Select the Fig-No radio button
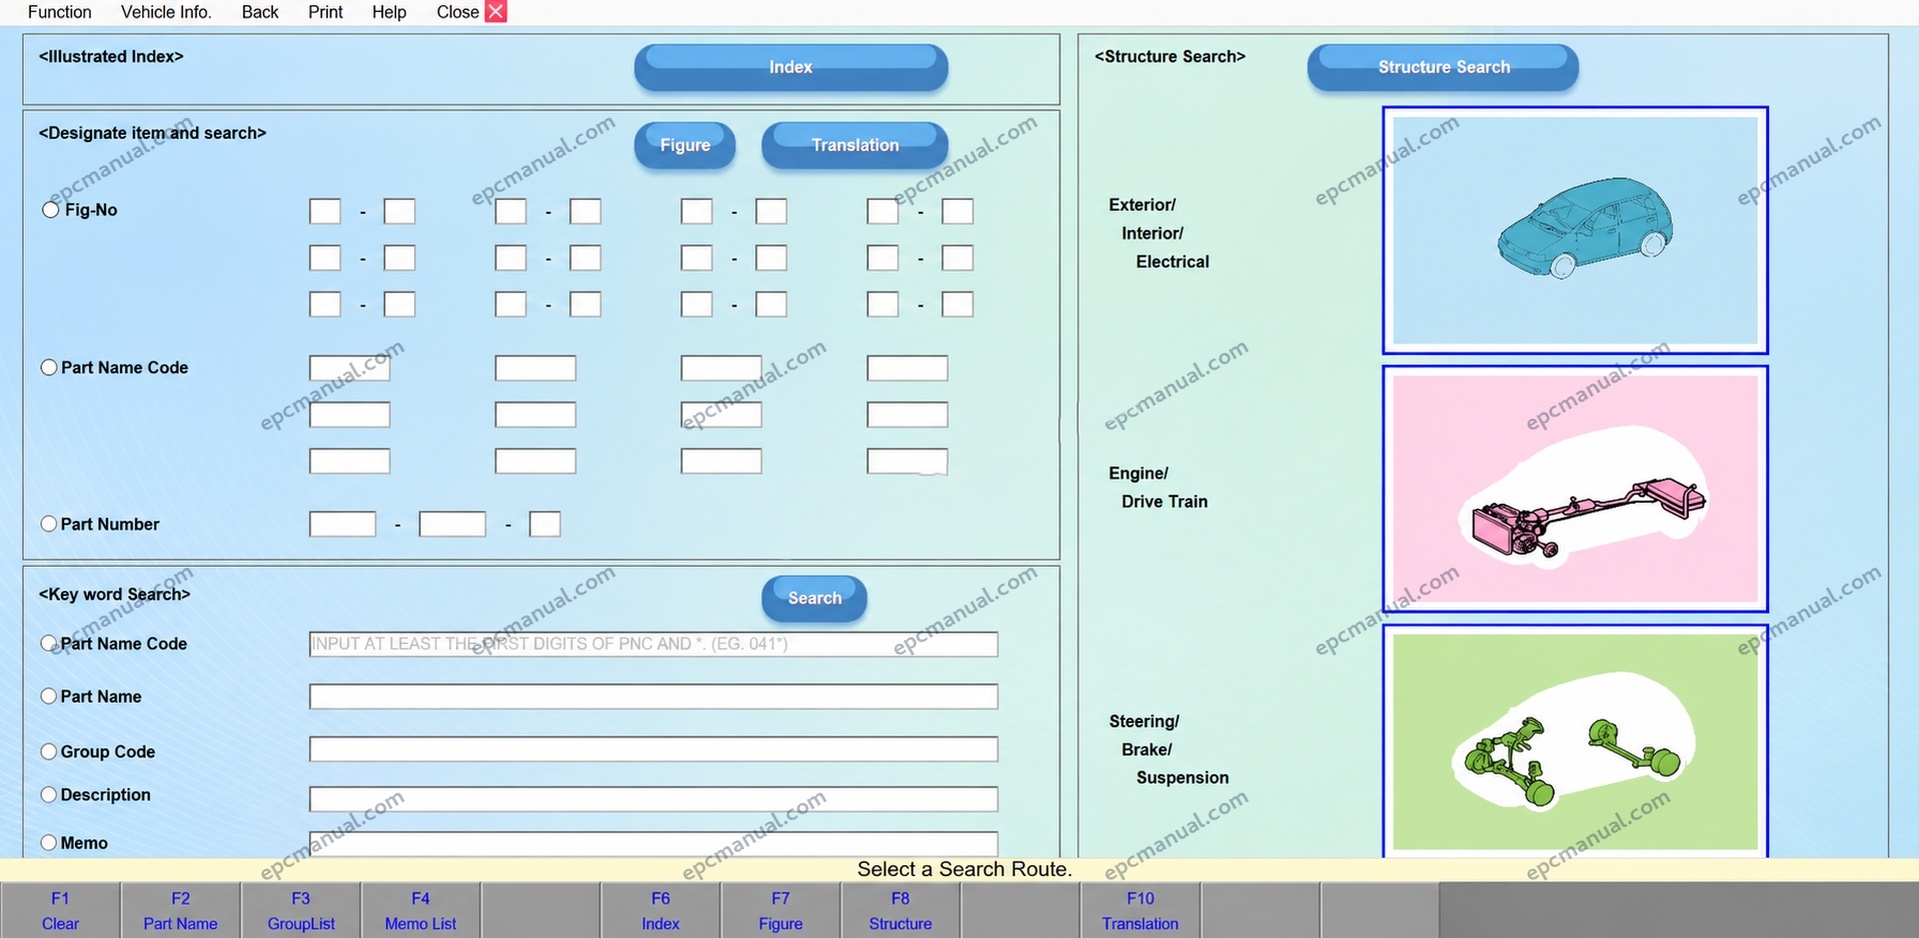Image resolution: width=1919 pixels, height=938 pixels. pyautogui.click(x=50, y=210)
